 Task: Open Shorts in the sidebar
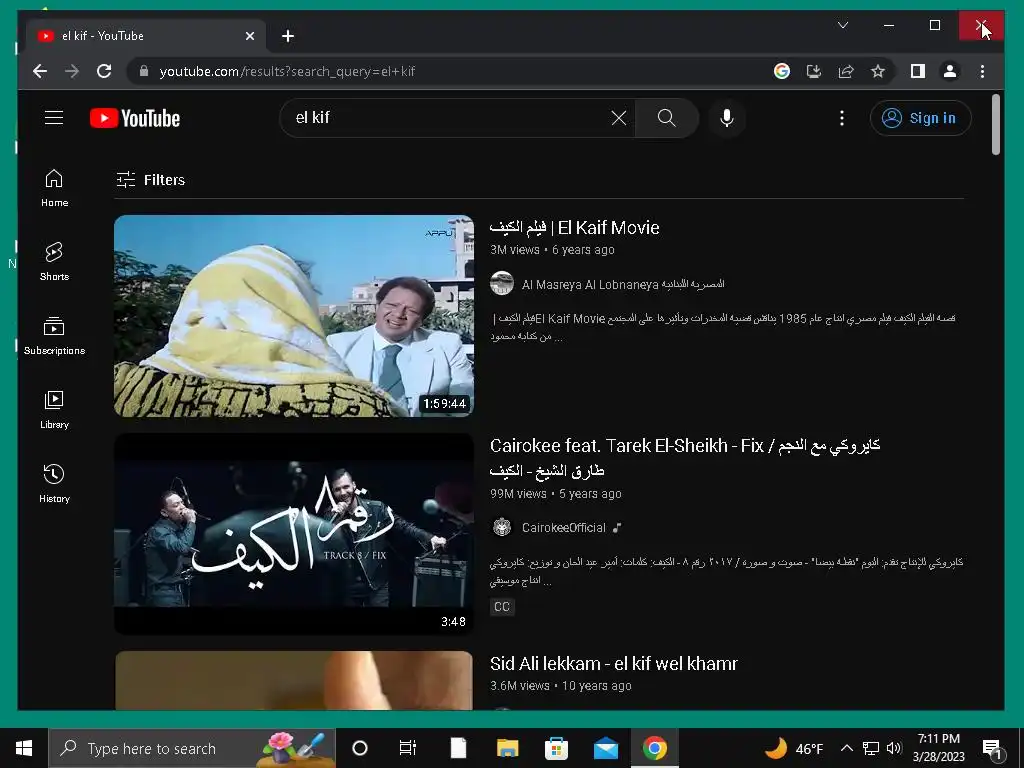(54, 262)
